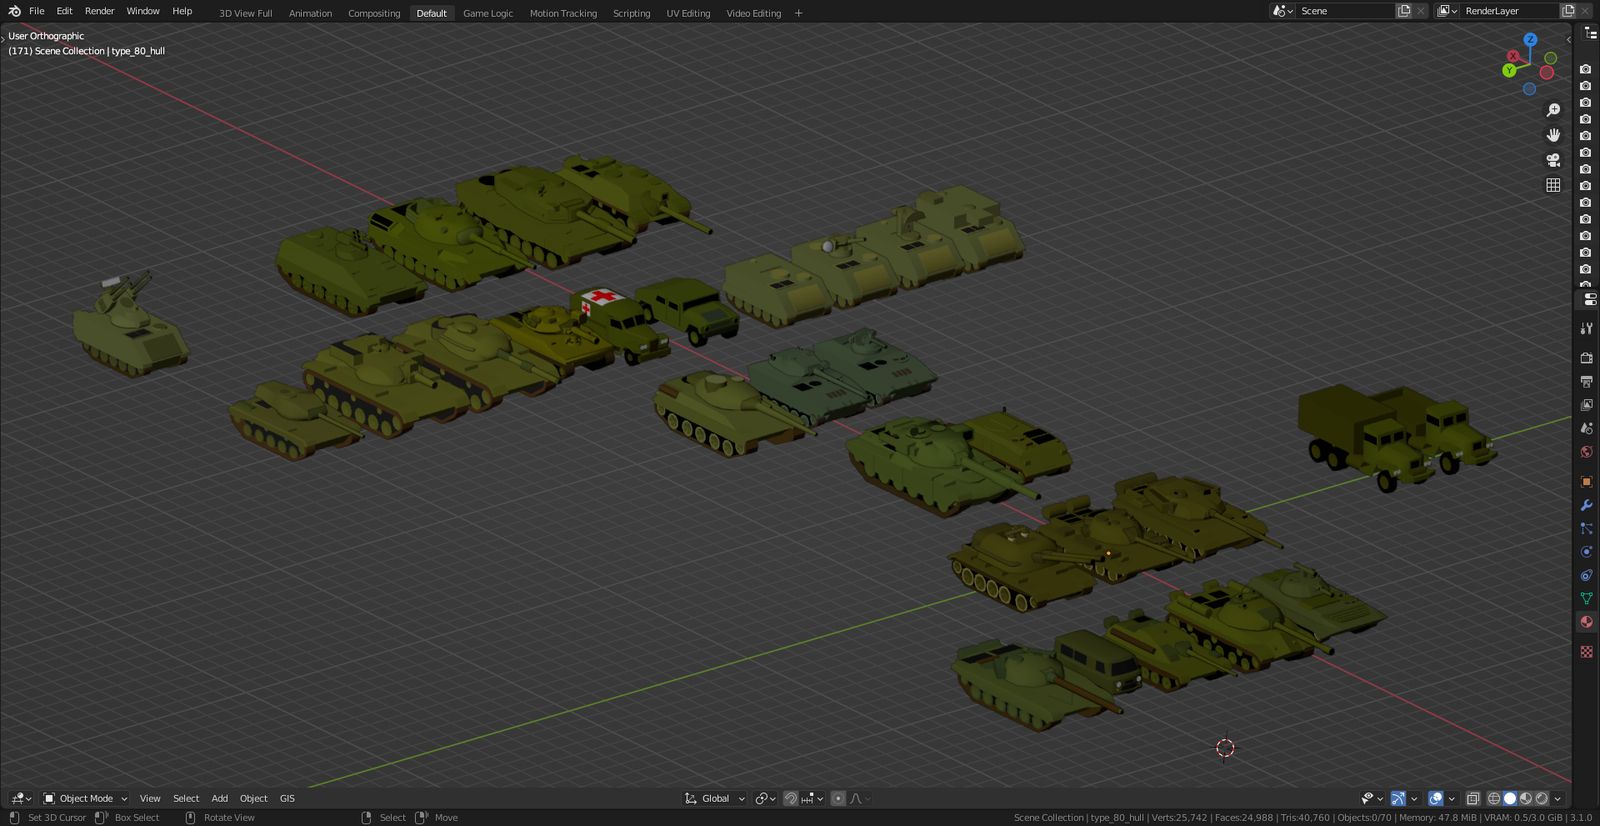Open the scene browse dropdown
This screenshot has width=1600, height=826.
coord(1283,11)
